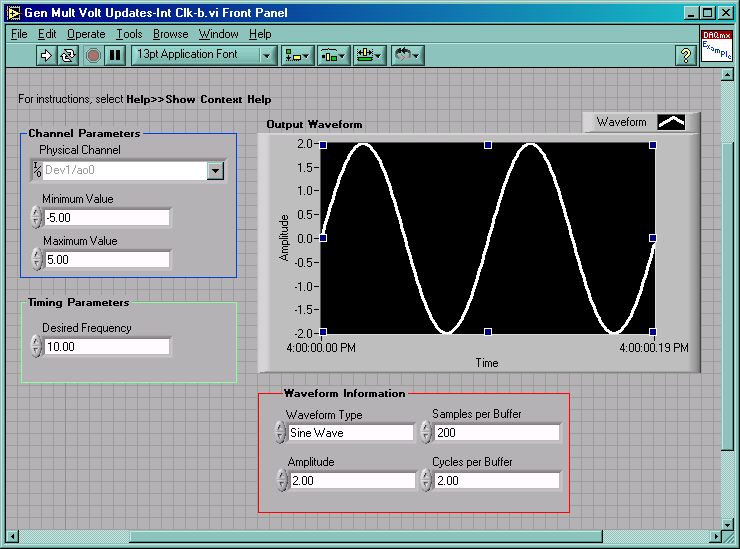Click the horizontal scrollbar right arrow
Screen dimensions: 740x549
[x=716, y=536]
